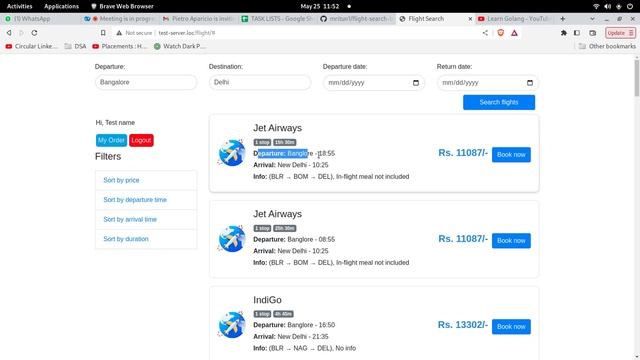
Task: Open the Brave wallet icon
Action: pos(593,33)
